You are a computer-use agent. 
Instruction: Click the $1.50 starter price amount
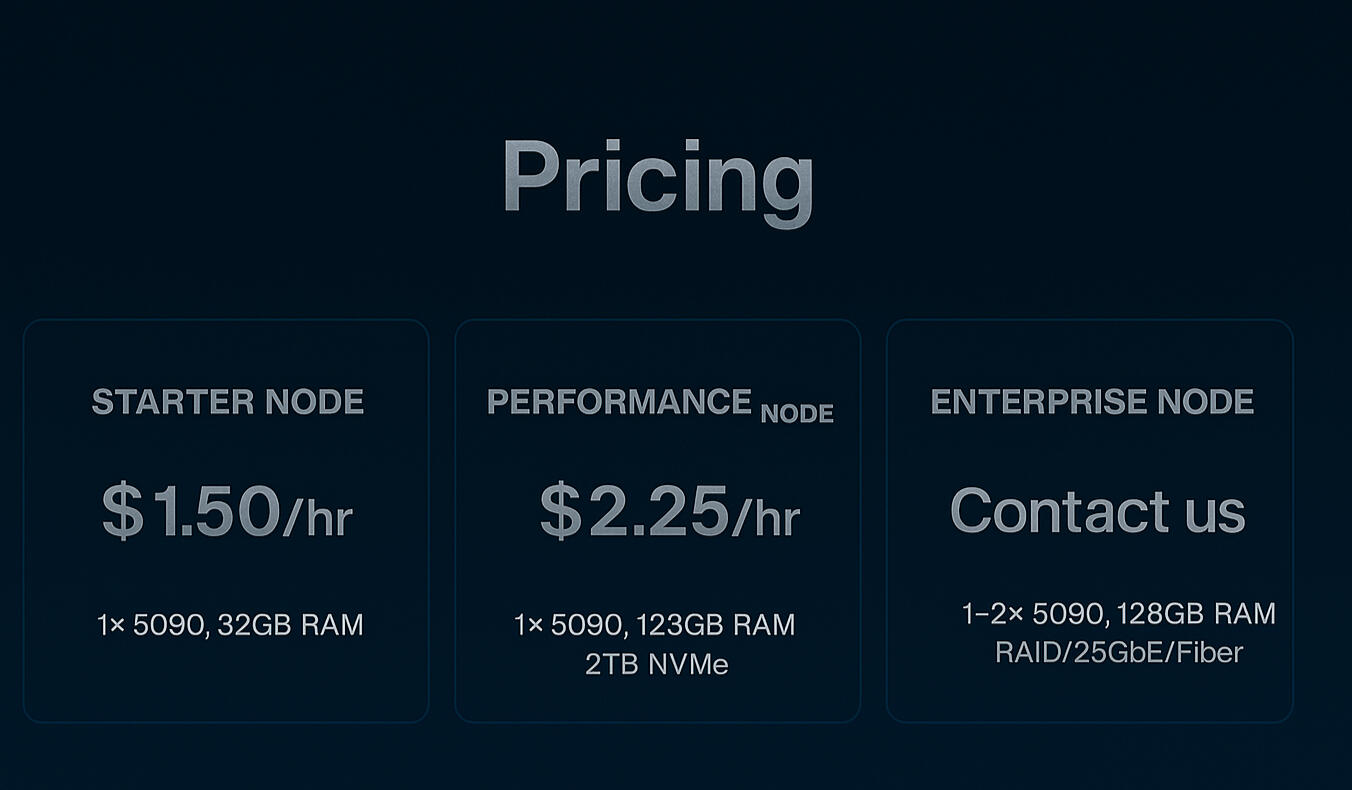click(x=191, y=511)
